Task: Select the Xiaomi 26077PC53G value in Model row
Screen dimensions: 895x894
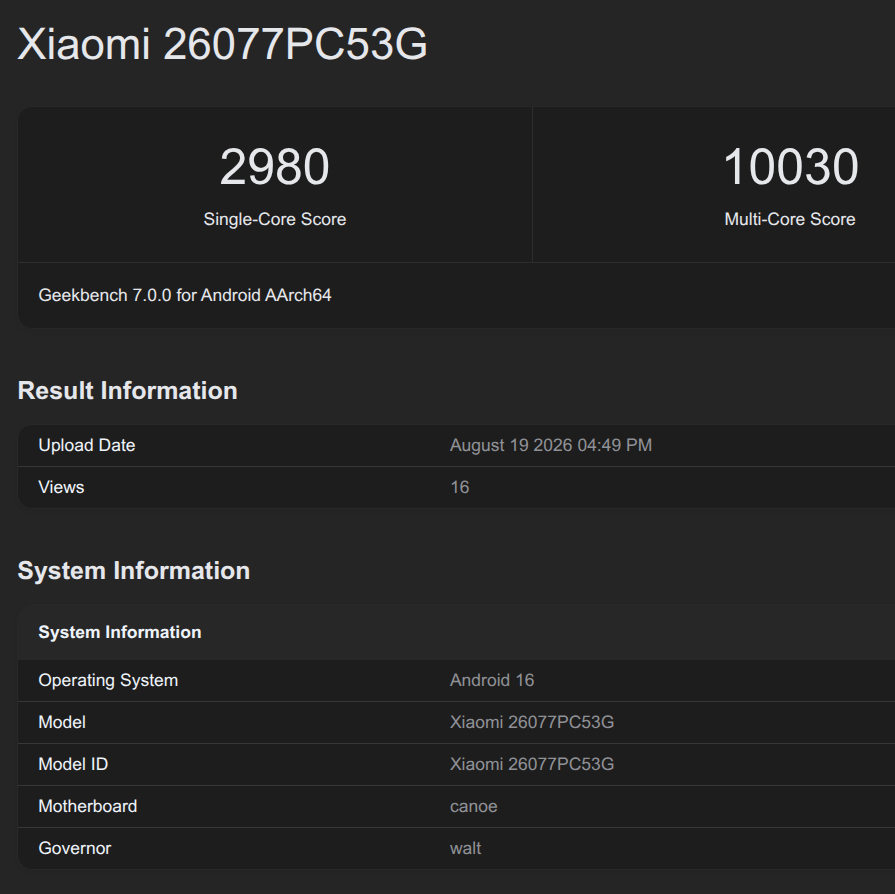Action: [532, 722]
